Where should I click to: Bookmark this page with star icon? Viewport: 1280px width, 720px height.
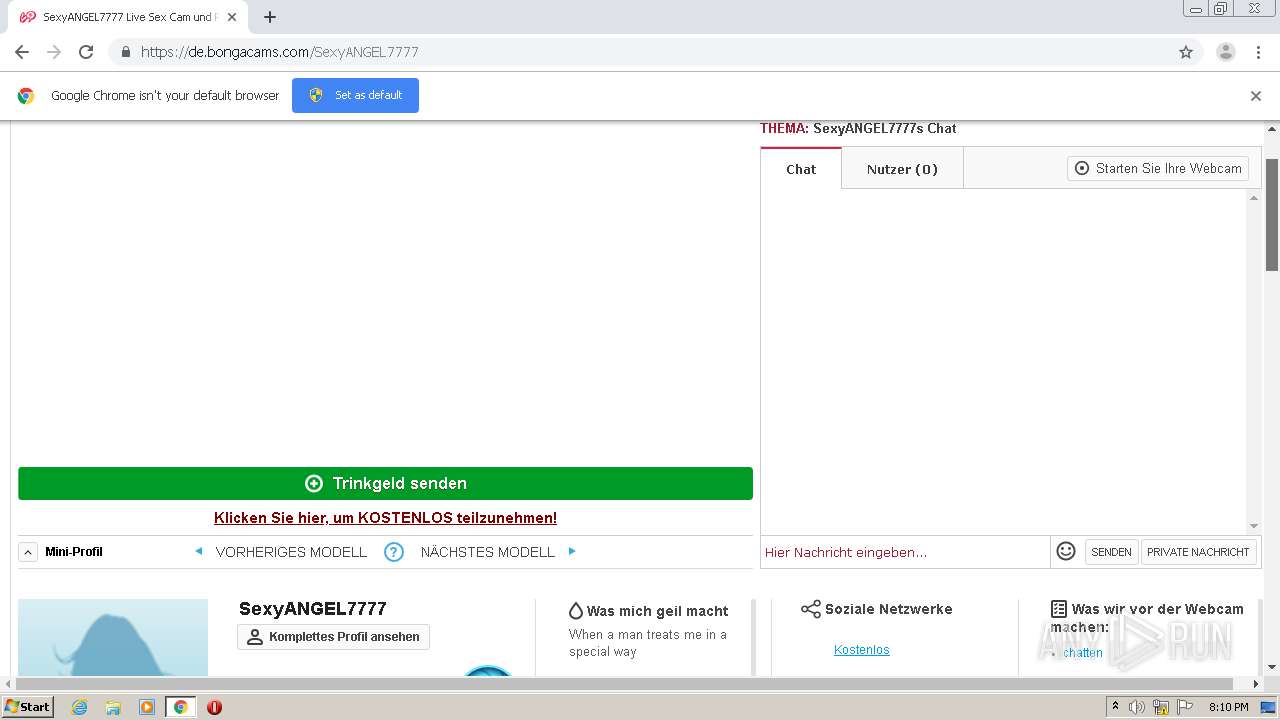pos(1186,52)
